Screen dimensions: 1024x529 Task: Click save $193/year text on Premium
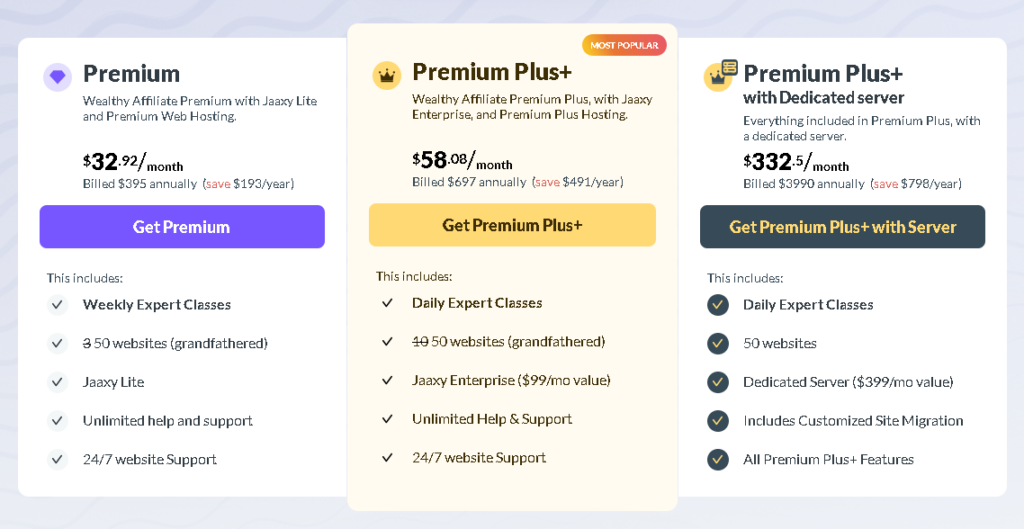pyautogui.click(x=248, y=184)
